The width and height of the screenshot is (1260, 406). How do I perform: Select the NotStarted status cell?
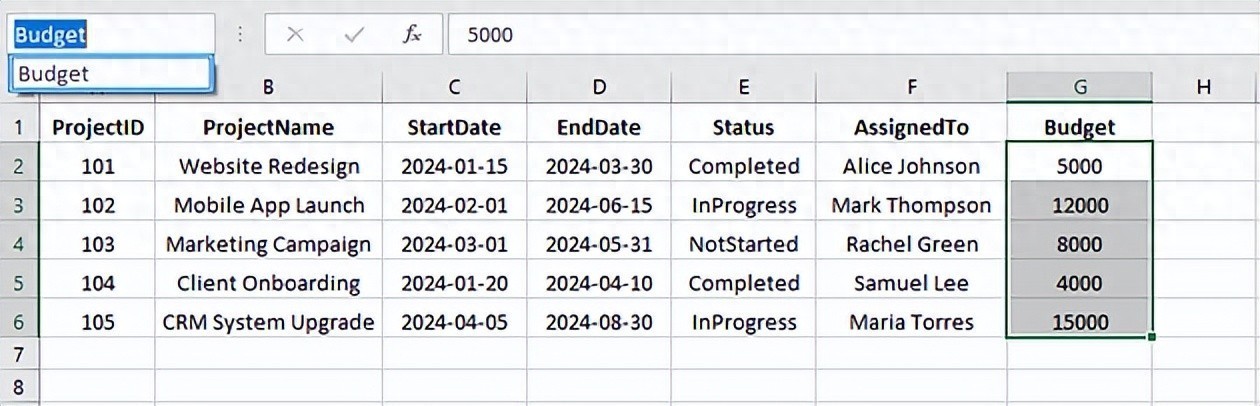tap(743, 244)
